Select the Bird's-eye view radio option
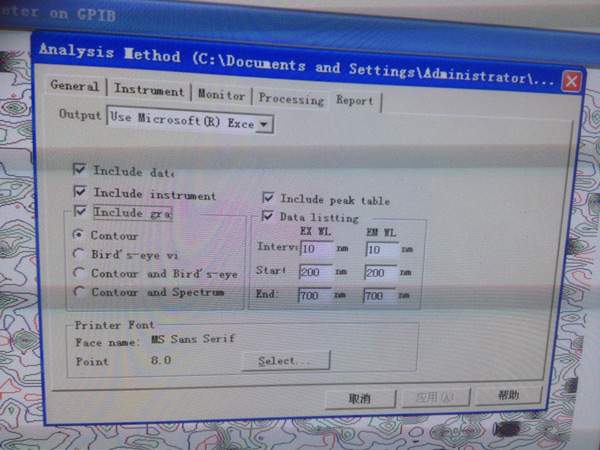The height and width of the screenshot is (450, 600). pyautogui.click(x=79, y=253)
